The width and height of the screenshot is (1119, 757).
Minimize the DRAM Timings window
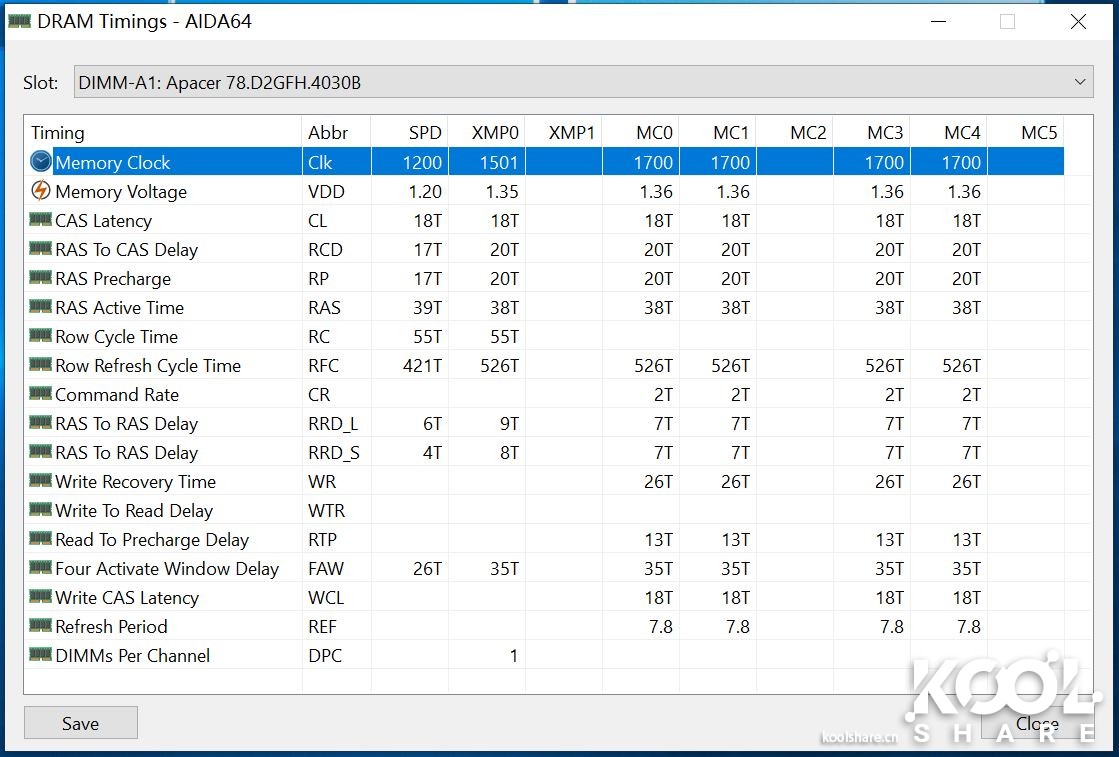[937, 22]
